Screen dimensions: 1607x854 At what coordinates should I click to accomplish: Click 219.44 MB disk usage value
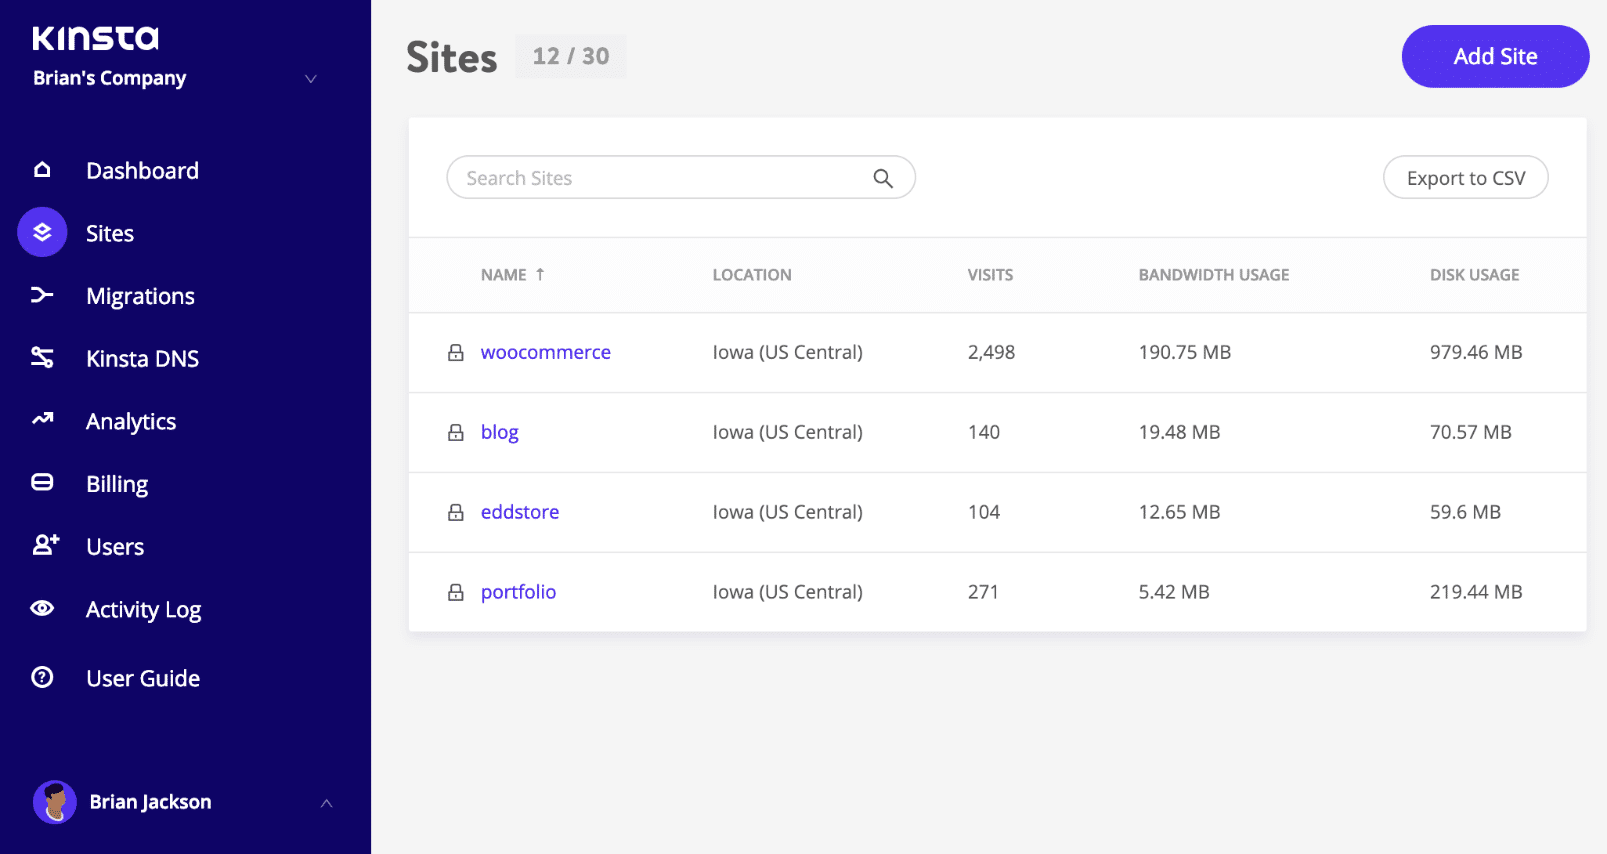(x=1476, y=592)
